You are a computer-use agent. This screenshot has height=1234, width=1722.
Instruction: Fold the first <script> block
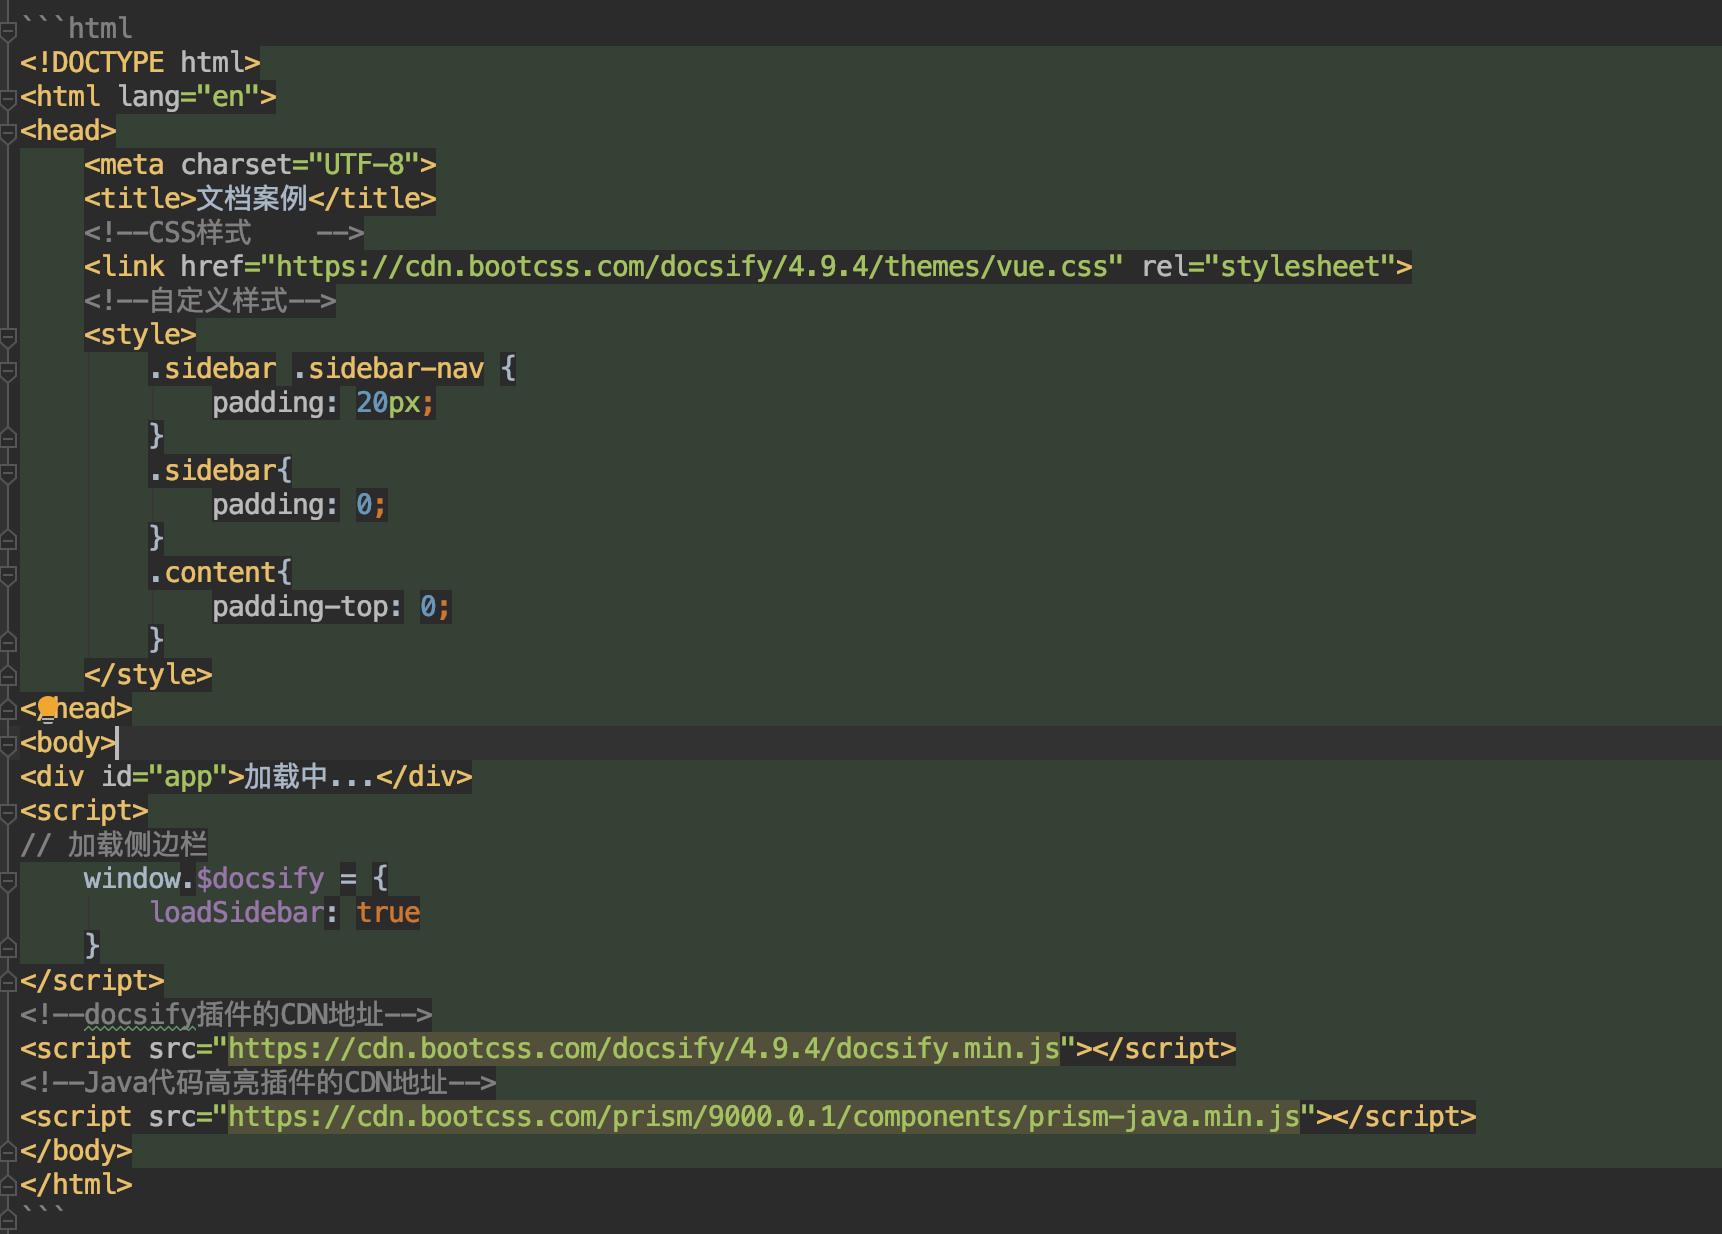[8, 811]
